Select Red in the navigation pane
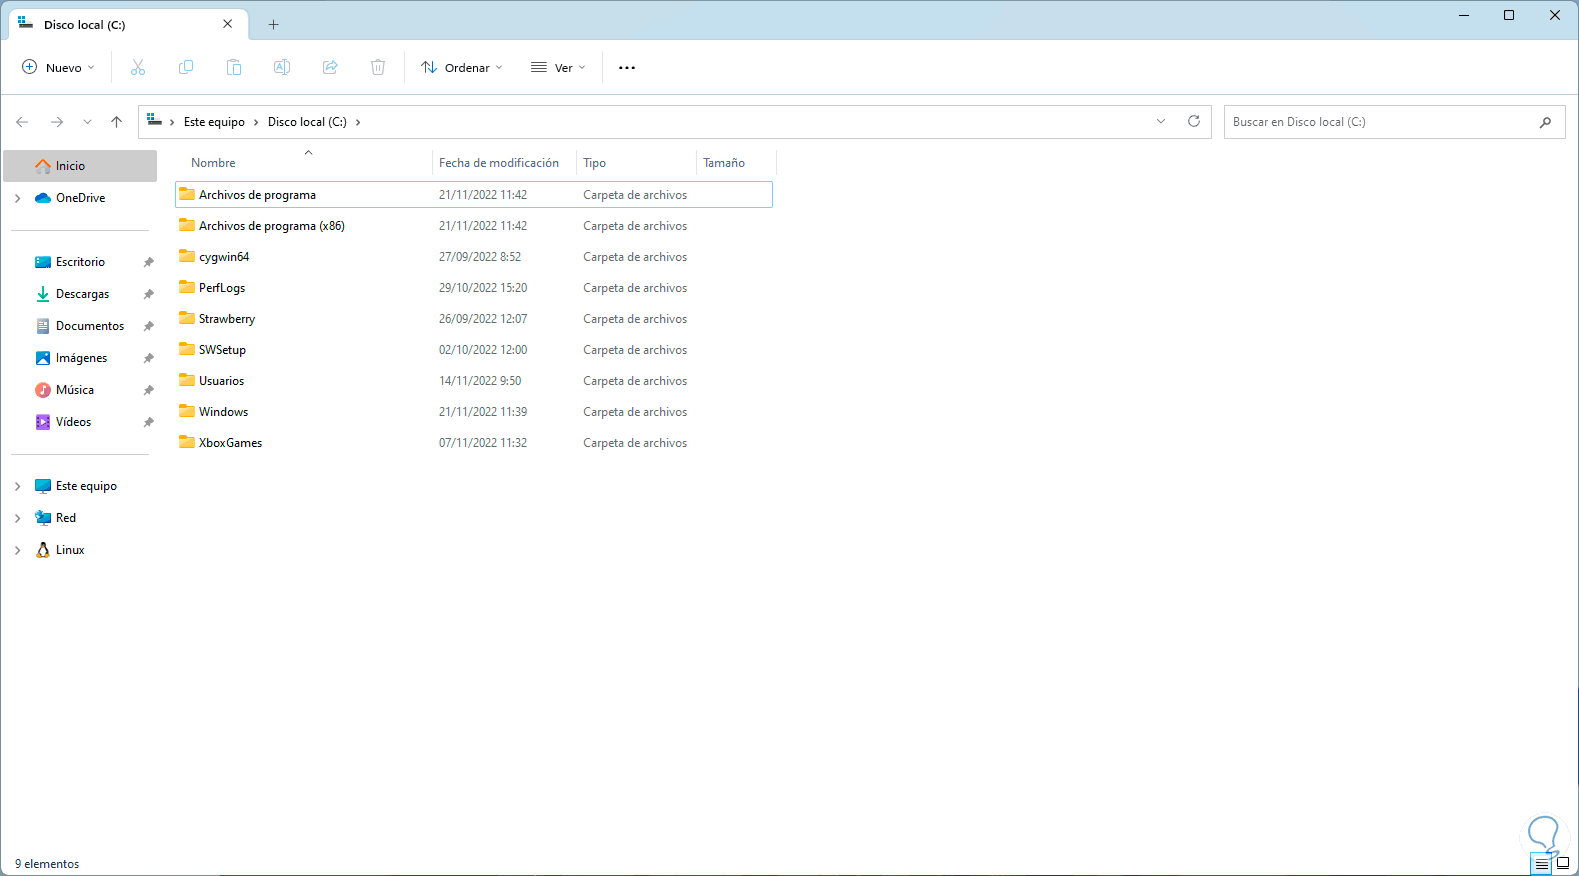This screenshot has width=1579, height=876. coord(66,518)
